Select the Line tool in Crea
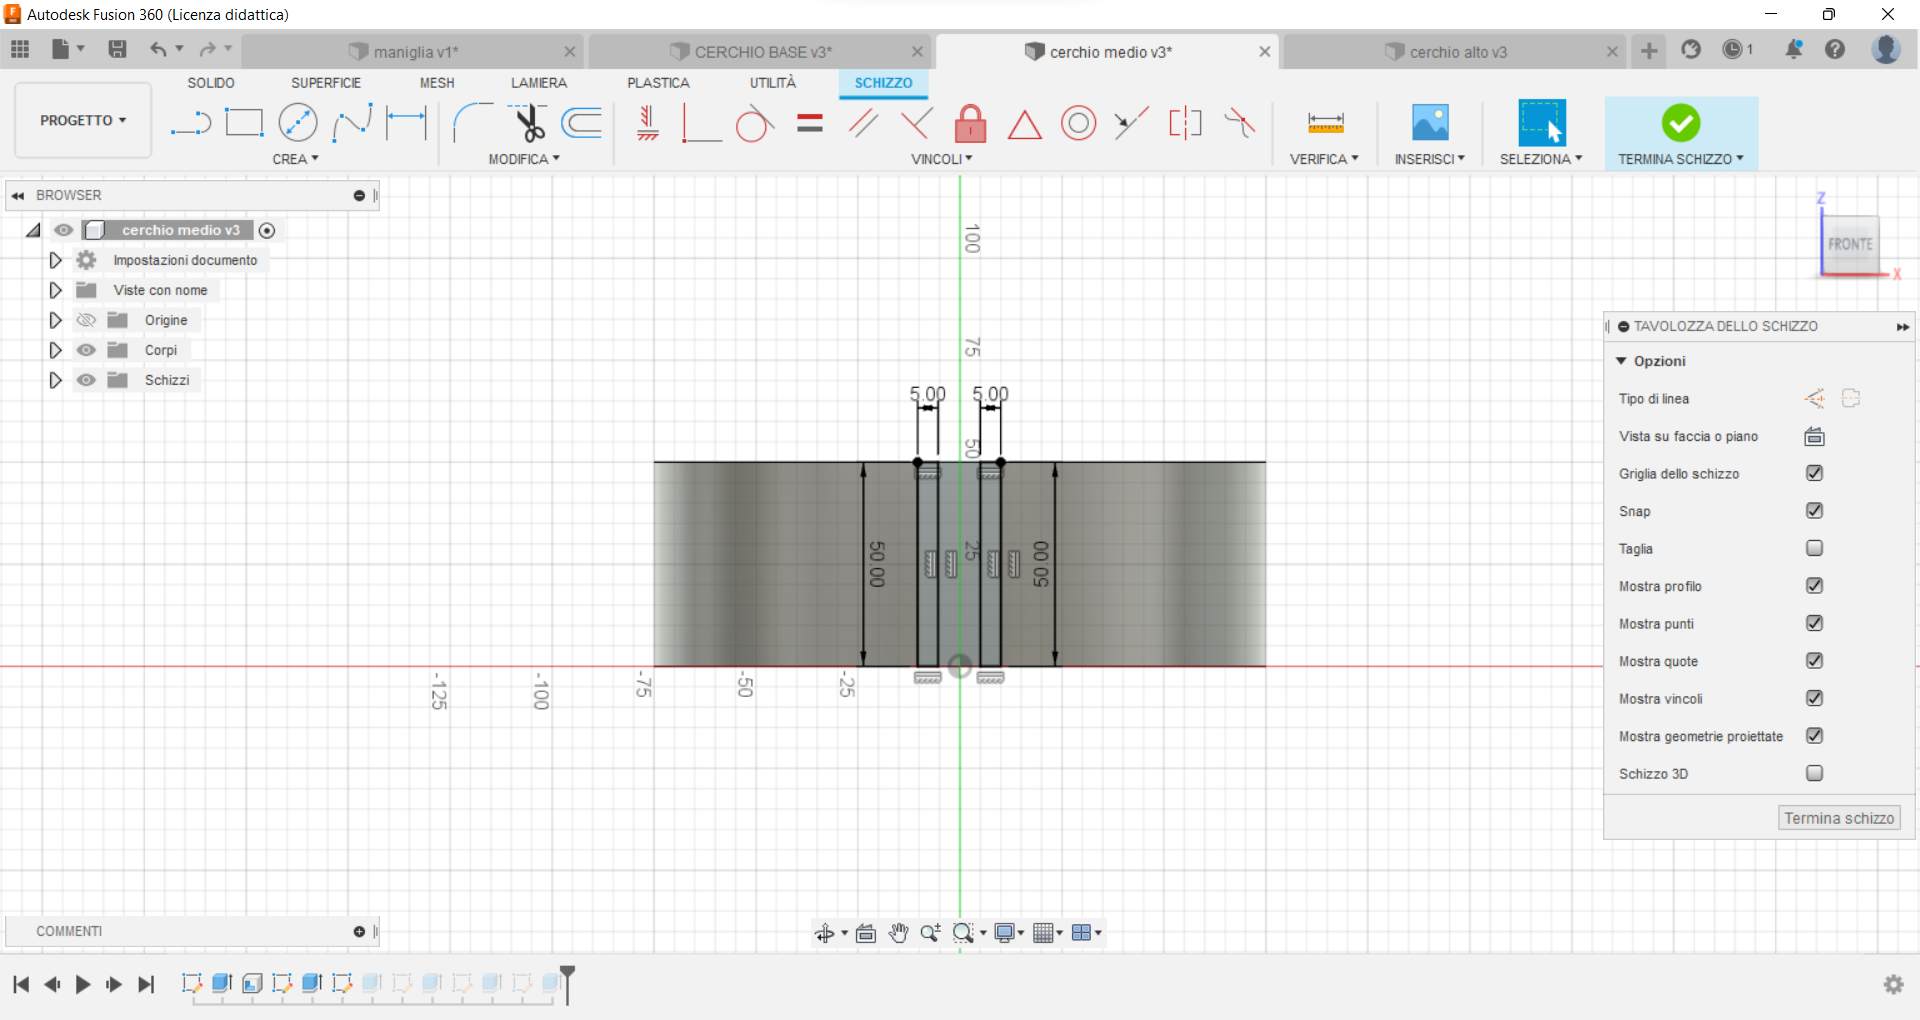The image size is (1920, 1020). (x=190, y=122)
